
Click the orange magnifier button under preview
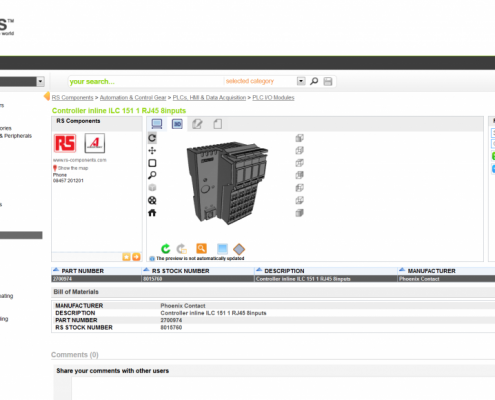click(201, 248)
